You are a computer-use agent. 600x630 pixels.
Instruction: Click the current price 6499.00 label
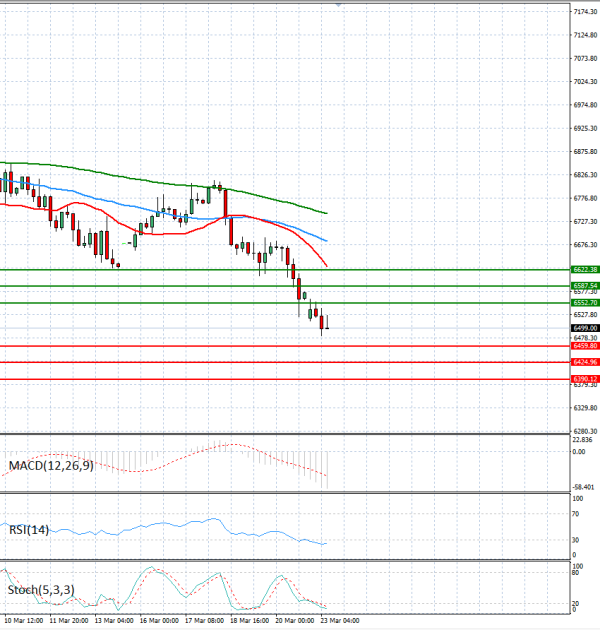click(x=585, y=327)
